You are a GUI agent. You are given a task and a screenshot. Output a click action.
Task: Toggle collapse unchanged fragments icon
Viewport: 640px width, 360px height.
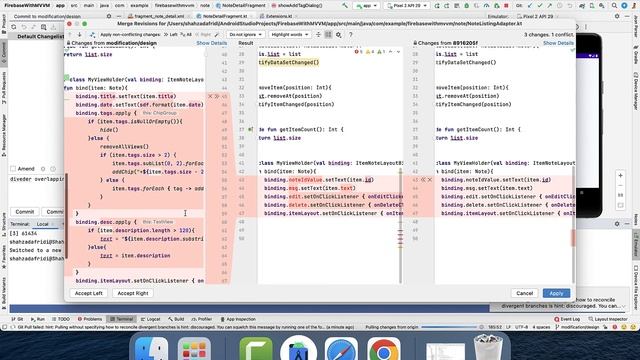[x=318, y=35]
